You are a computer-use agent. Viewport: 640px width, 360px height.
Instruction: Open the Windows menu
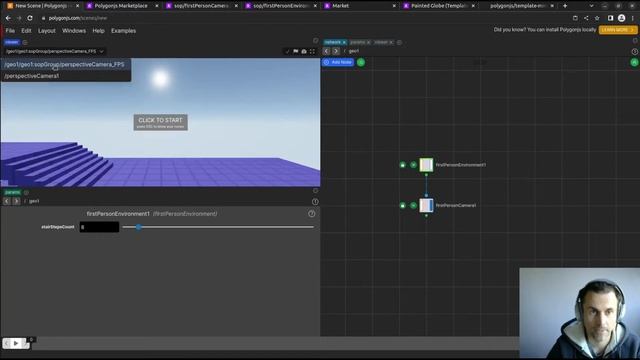74,31
